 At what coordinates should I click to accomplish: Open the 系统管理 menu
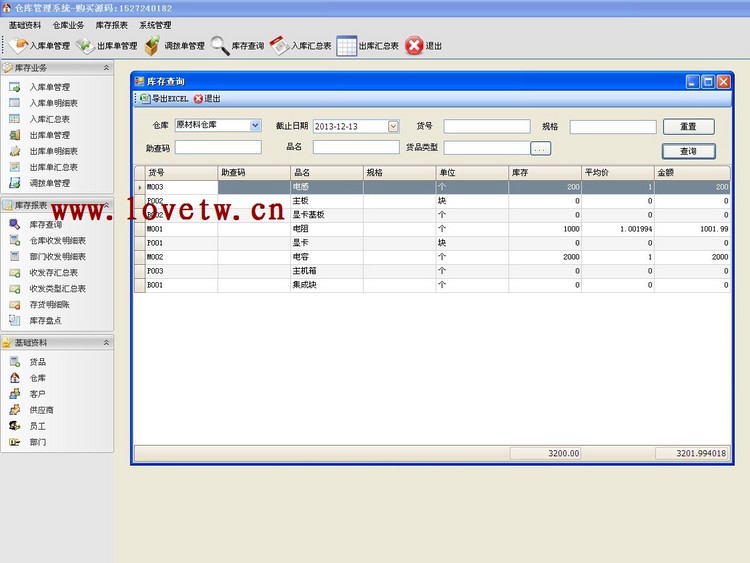point(155,25)
